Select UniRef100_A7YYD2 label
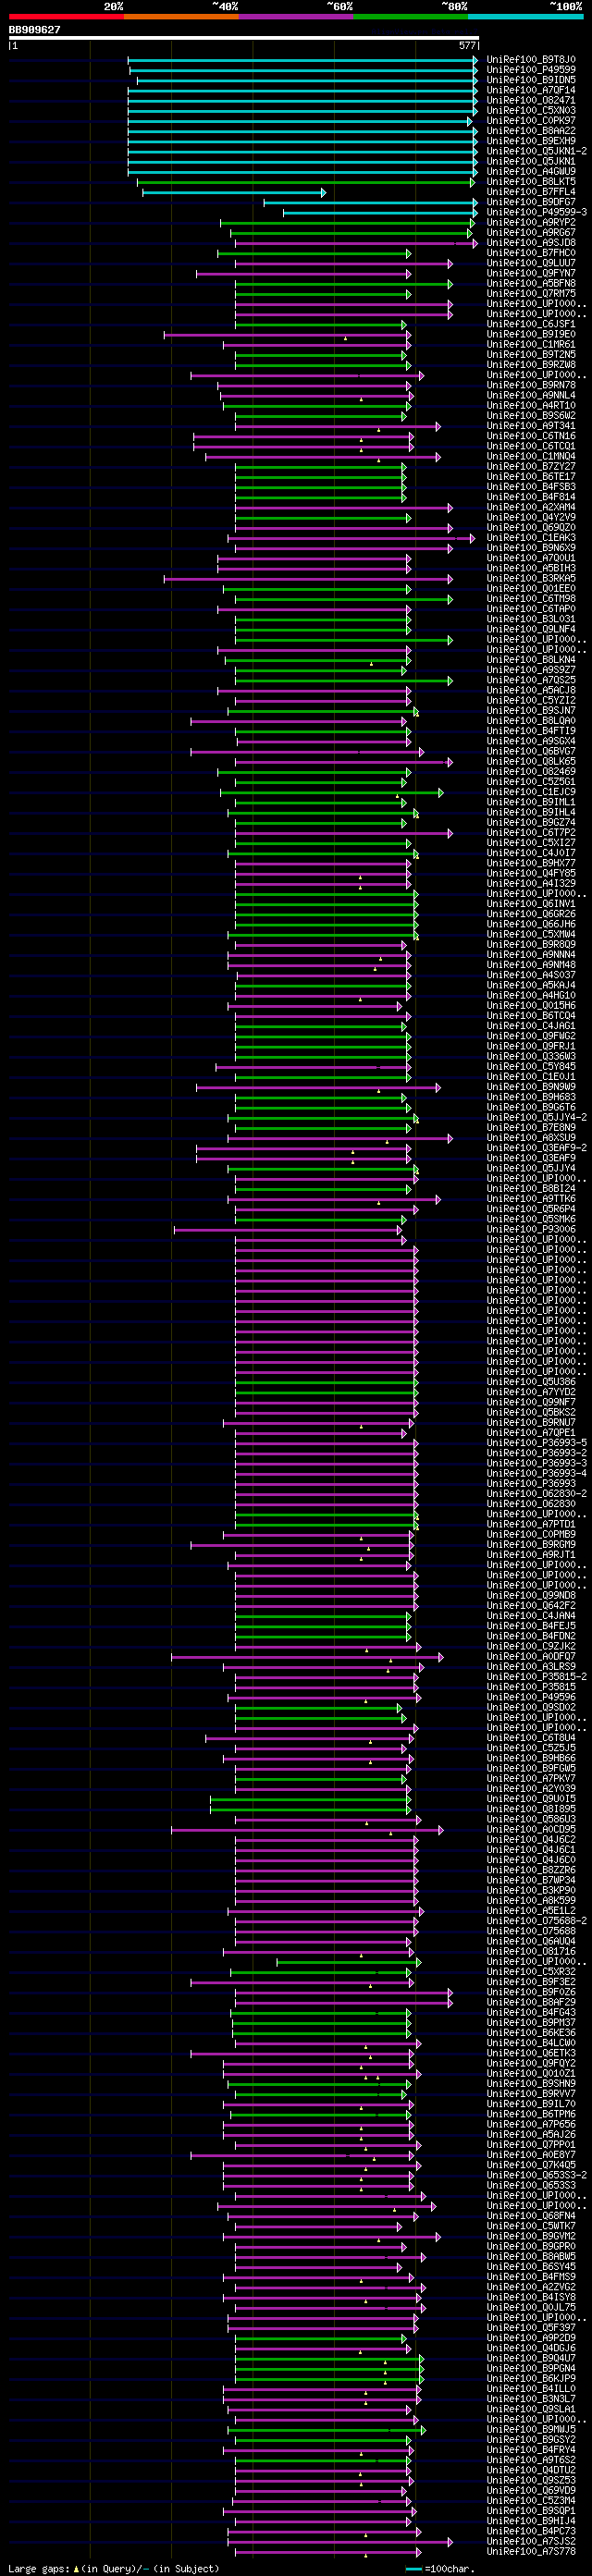The height and width of the screenshot is (2576, 592). point(531,1392)
